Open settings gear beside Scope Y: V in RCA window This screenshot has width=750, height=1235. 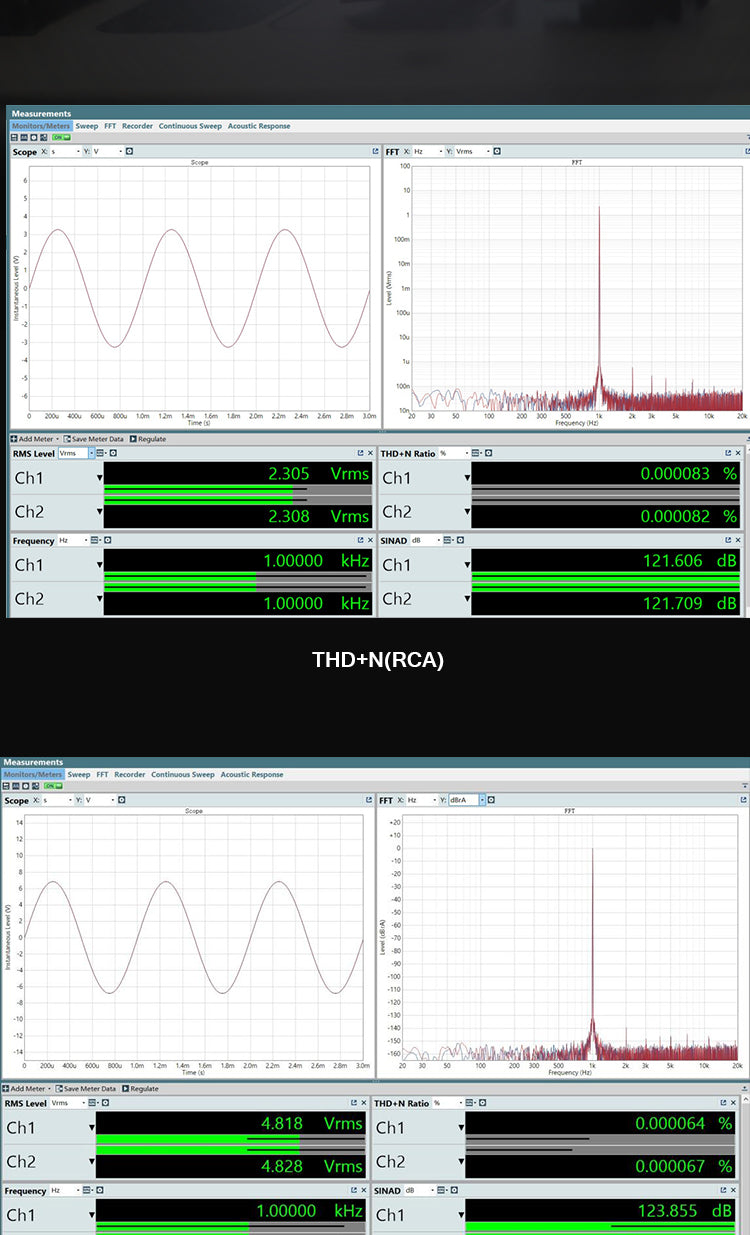(129, 152)
